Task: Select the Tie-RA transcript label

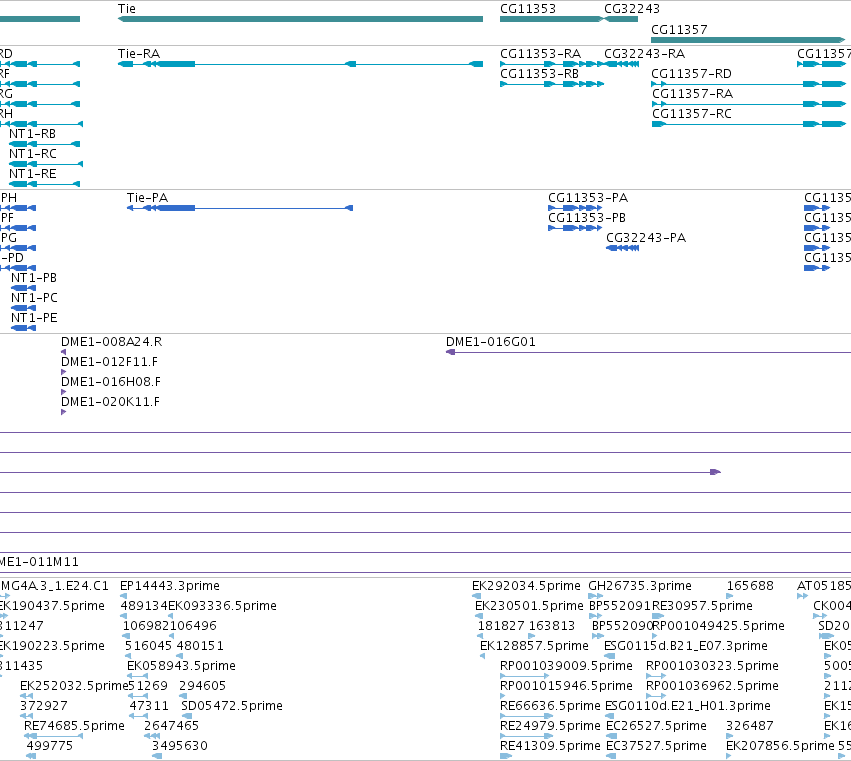Action: pyautogui.click(x=139, y=54)
